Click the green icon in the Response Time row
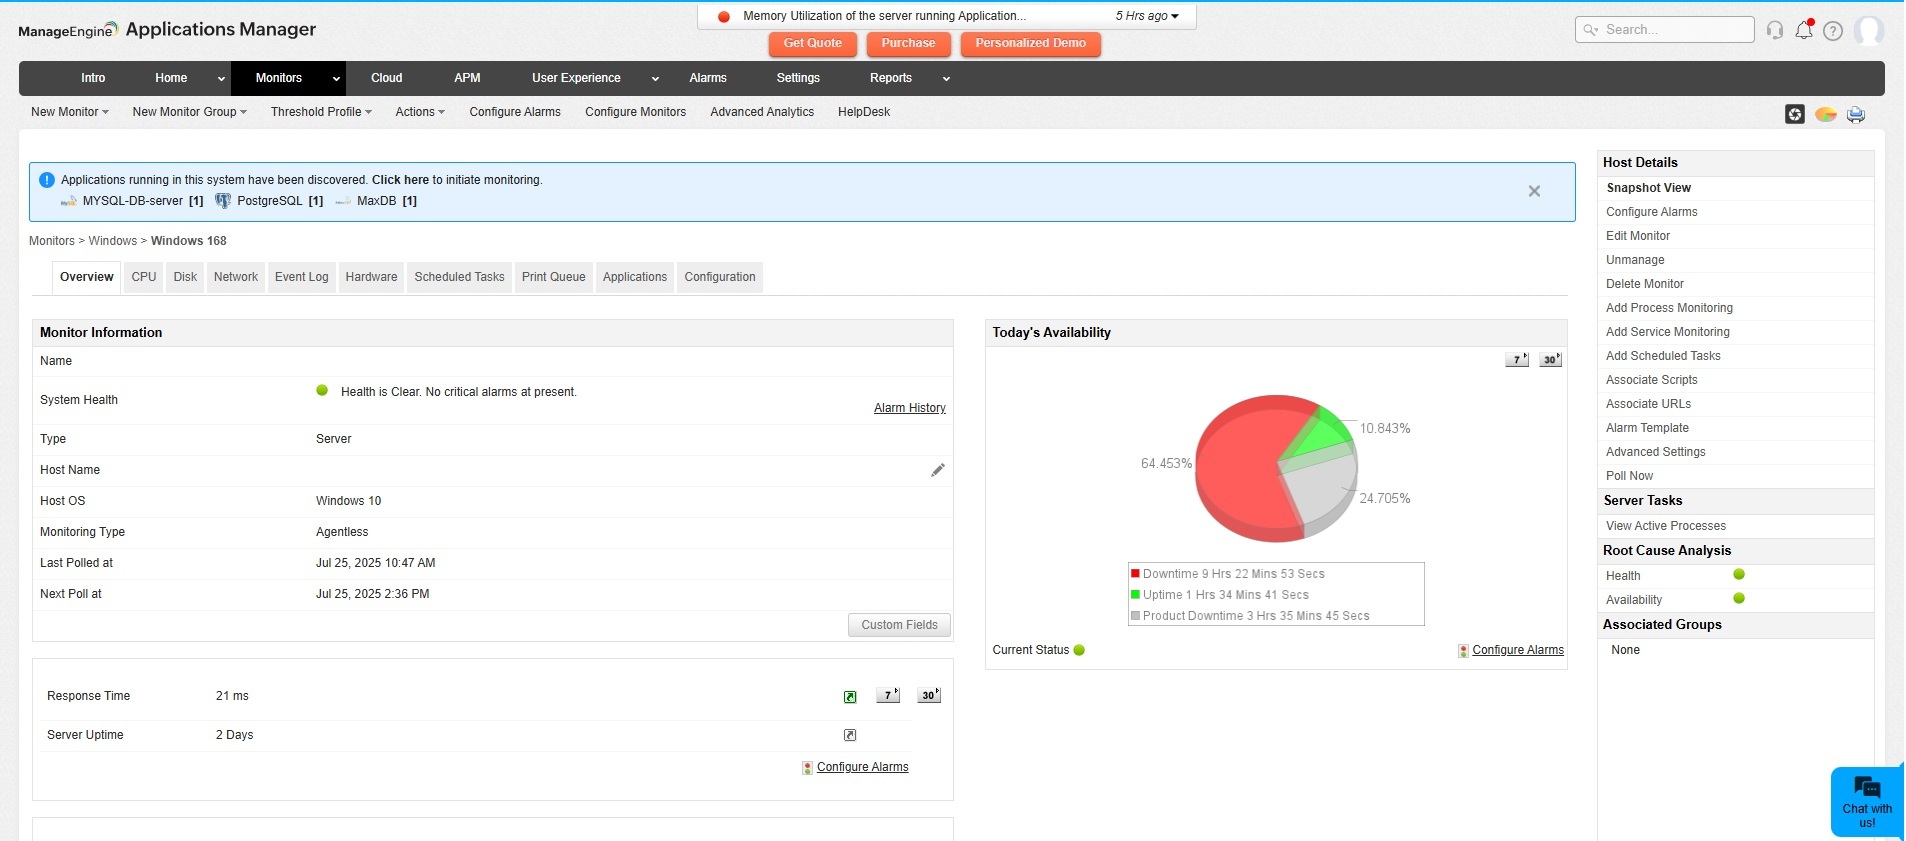This screenshot has width=1906, height=841. 850,697
